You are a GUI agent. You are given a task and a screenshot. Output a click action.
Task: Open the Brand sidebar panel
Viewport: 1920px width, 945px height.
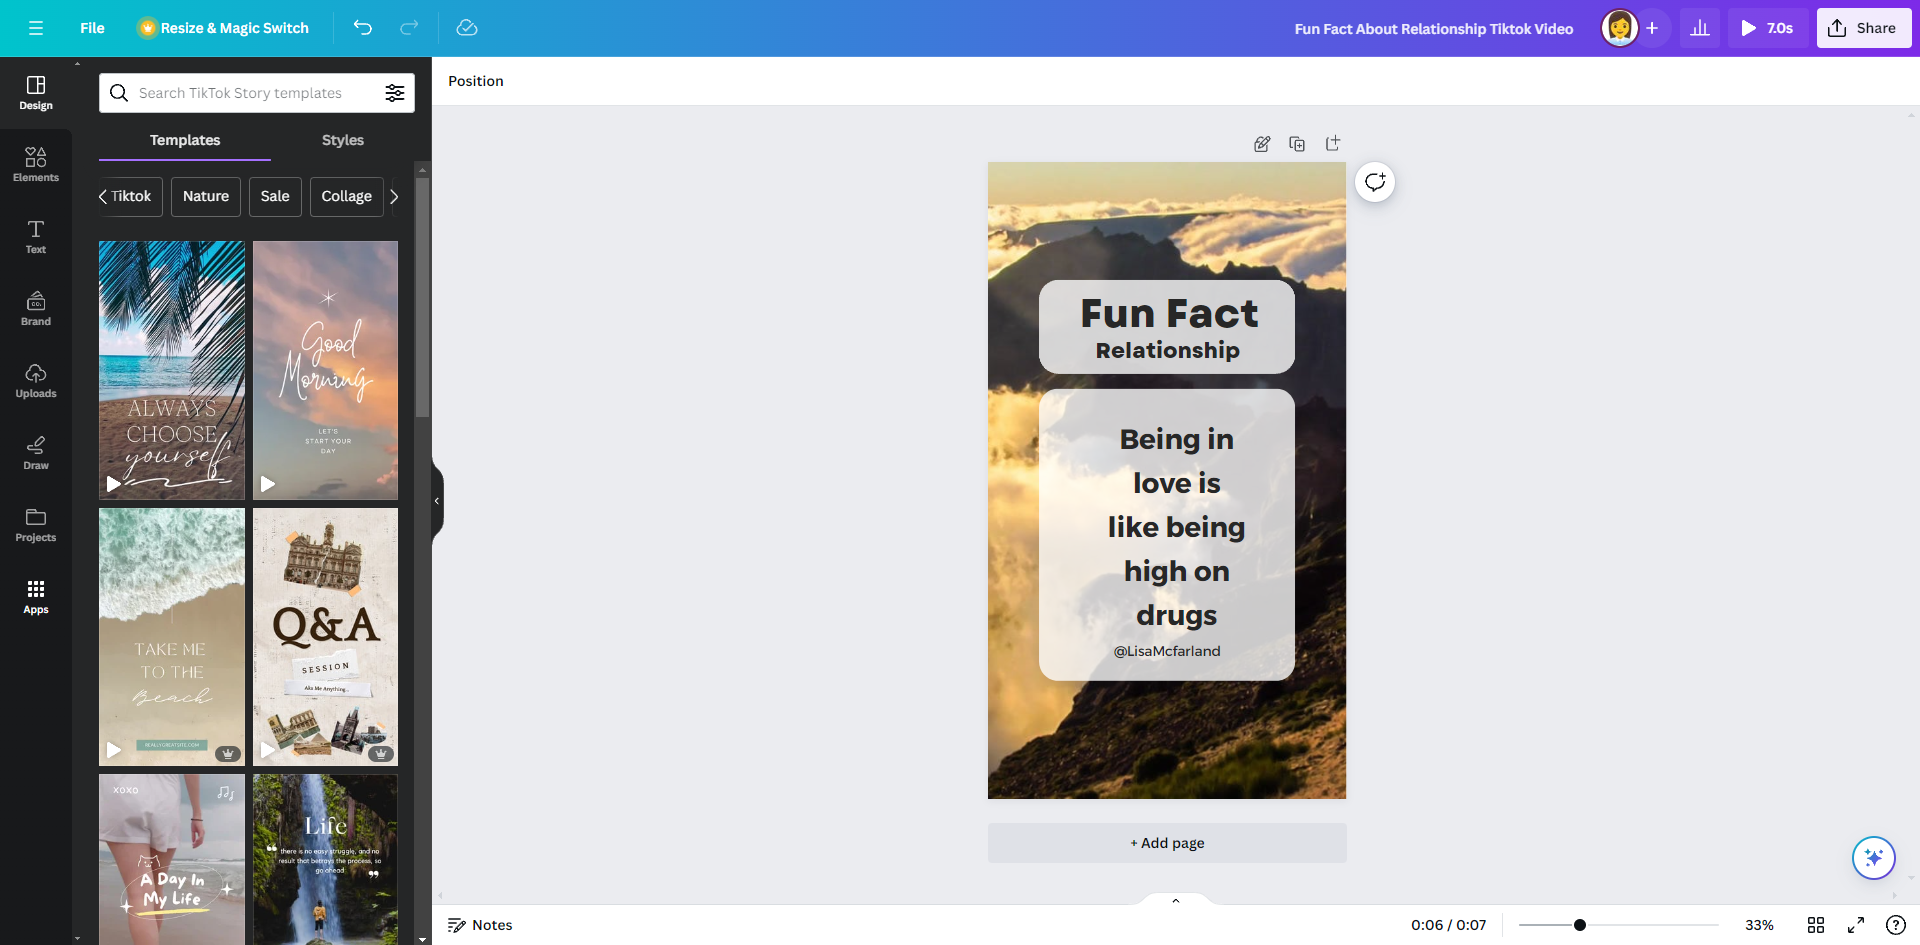[x=36, y=309]
